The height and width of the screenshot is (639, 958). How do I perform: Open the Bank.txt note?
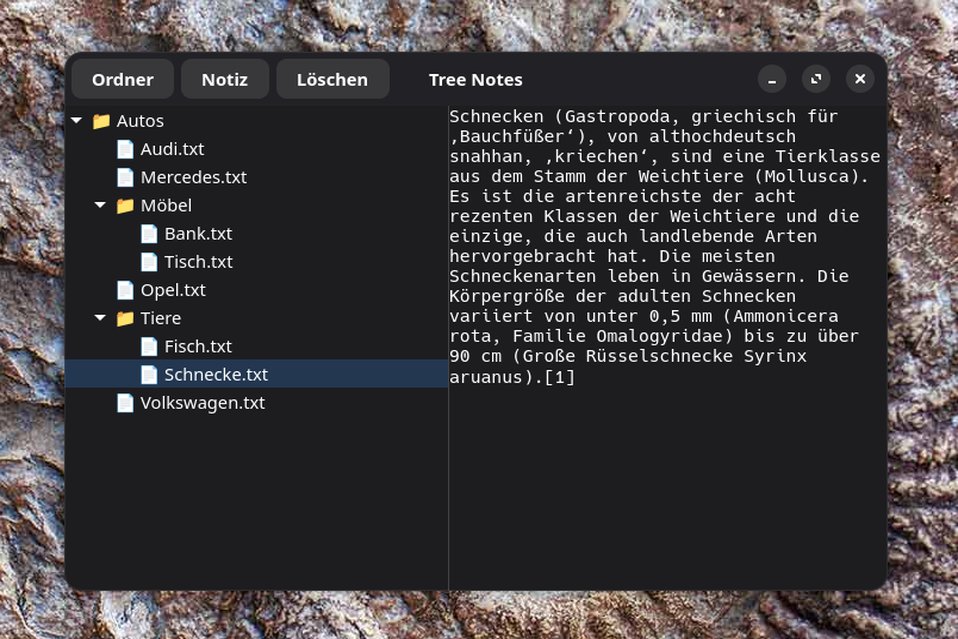pyautogui.click(x=199, y=233)
